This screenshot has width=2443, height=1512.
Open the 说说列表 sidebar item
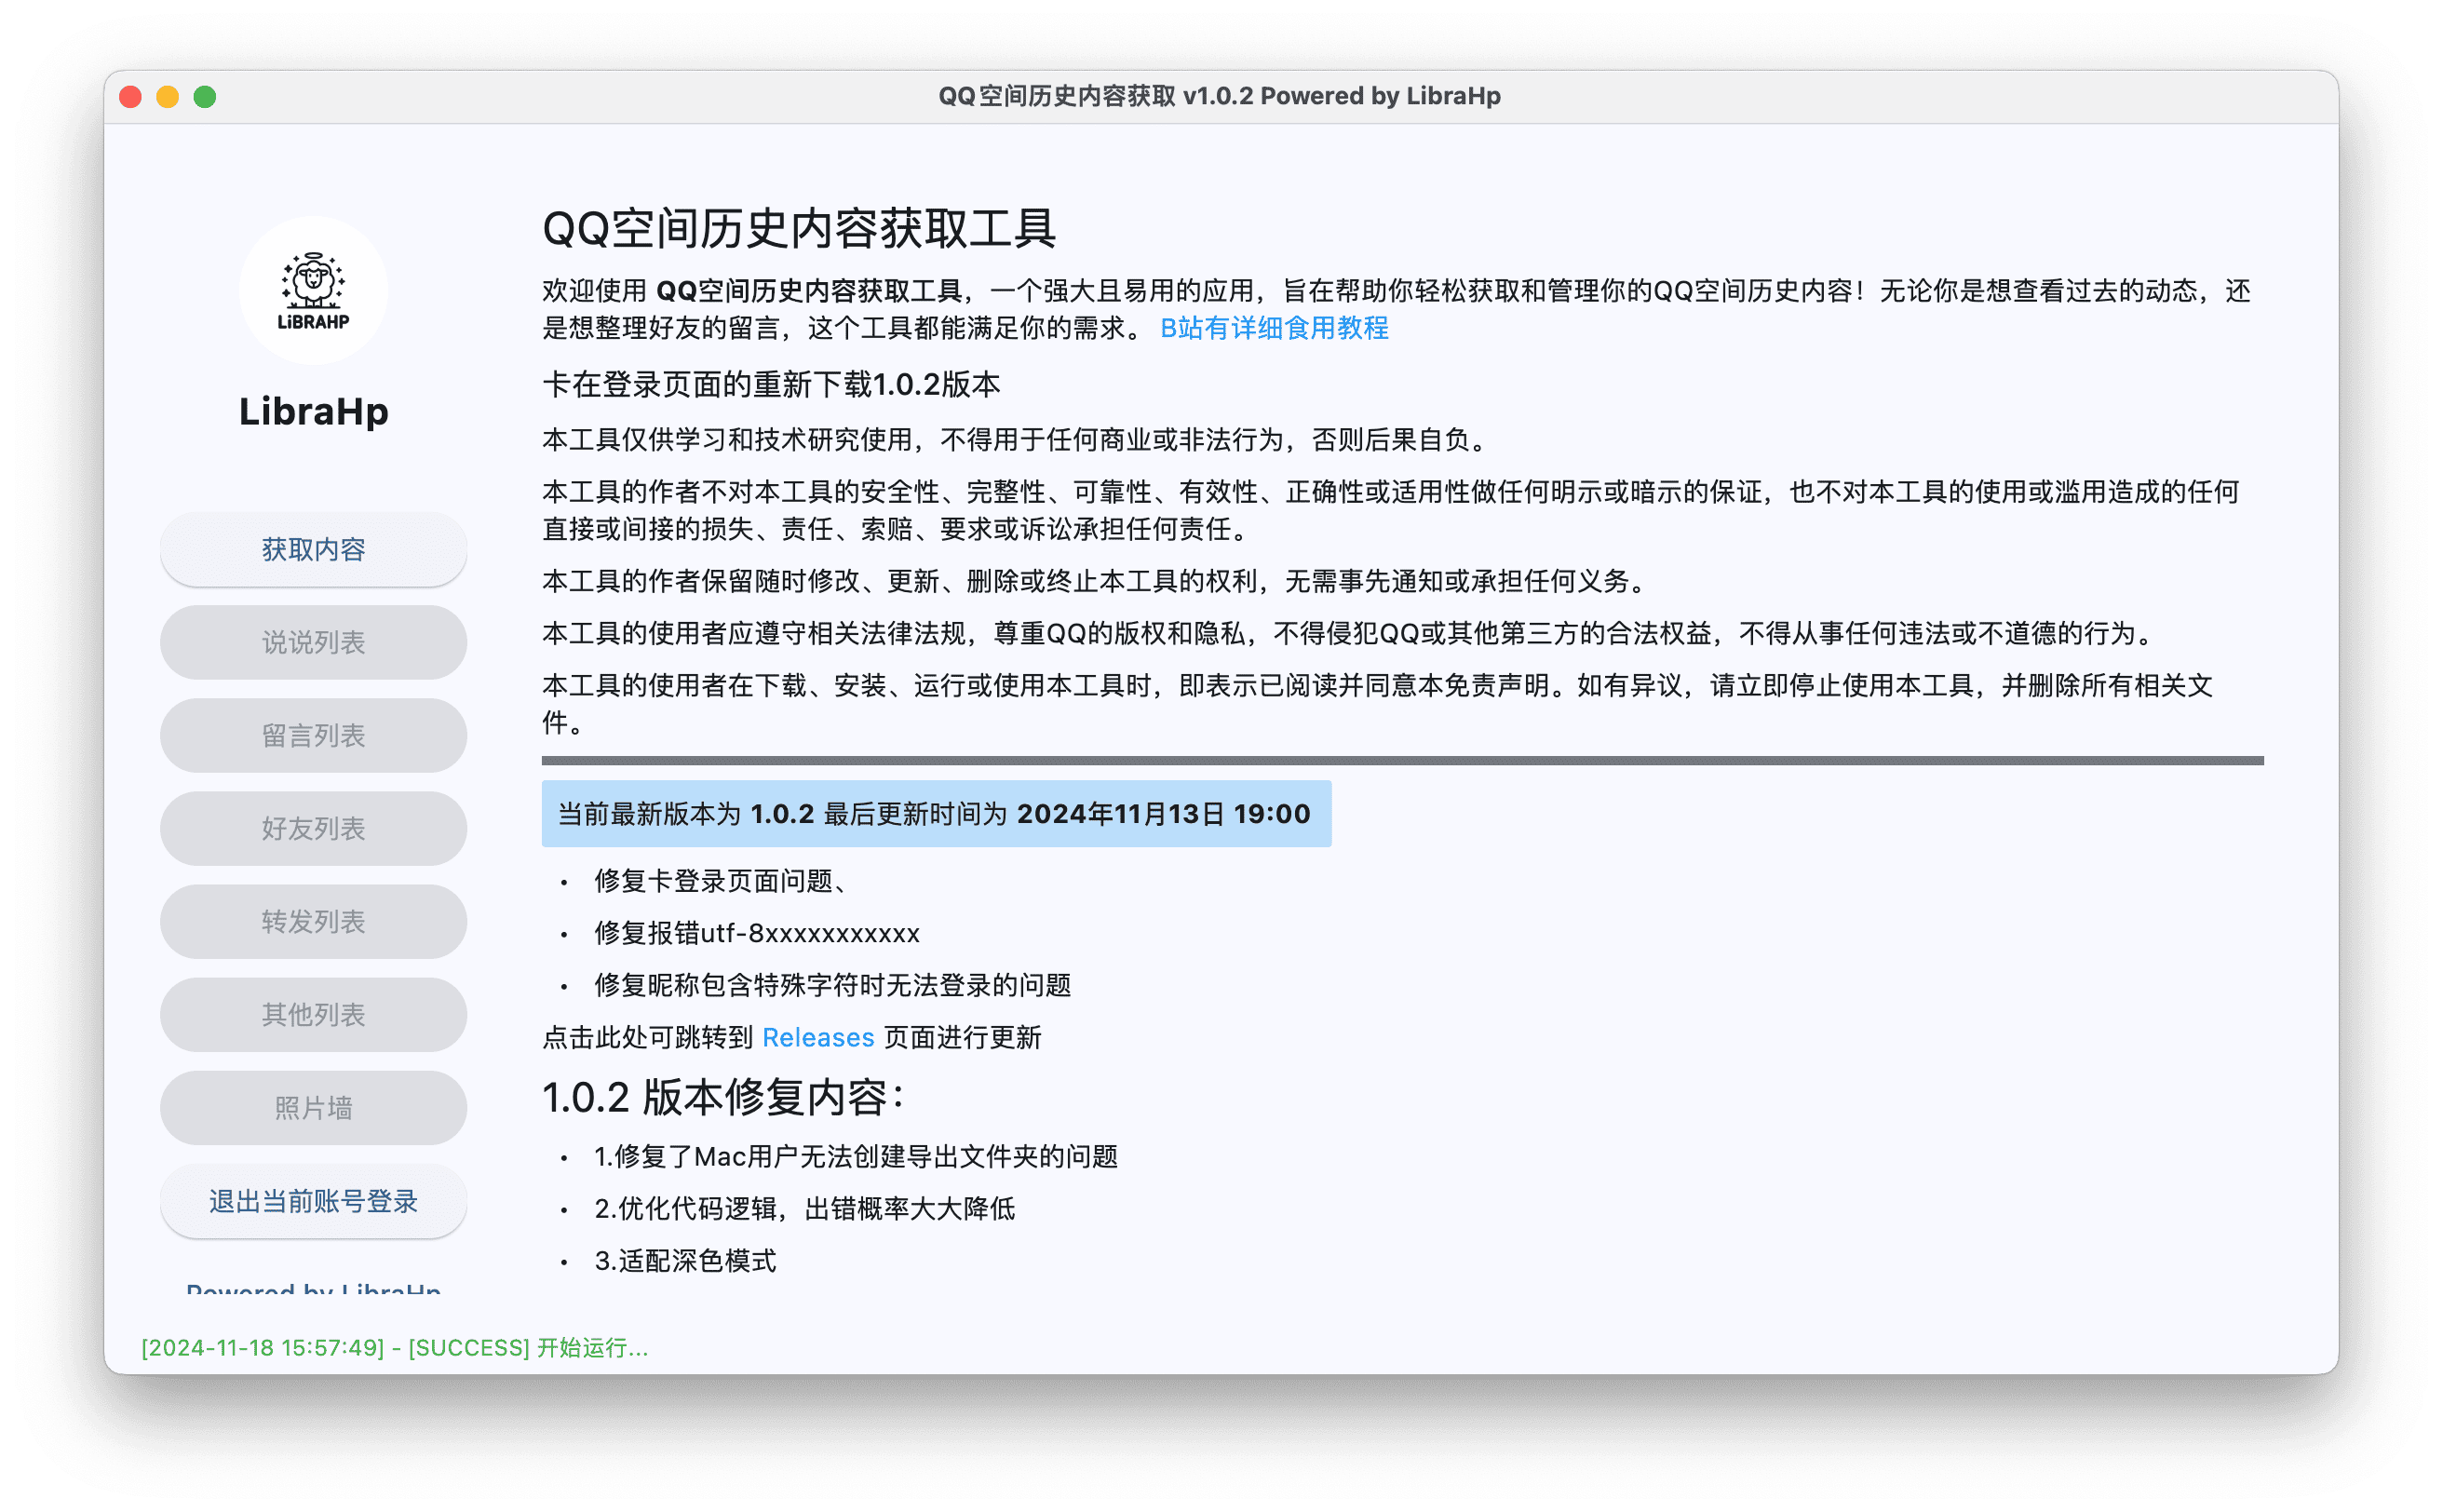point(313,642)
